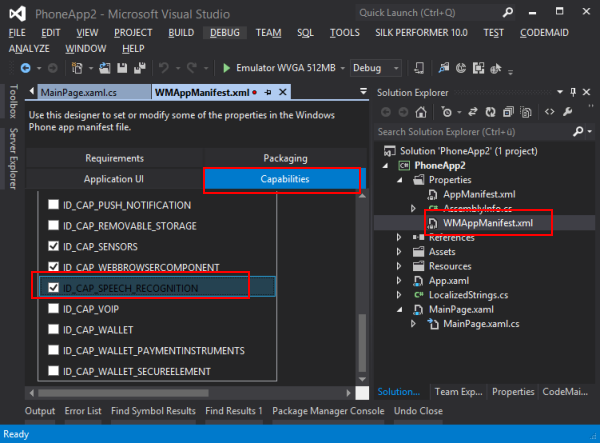This screenshot has width=600, height=443.
Task: Toggle ID_CAP_SPEECH_RECOGNITION checkbox
Action: pos(54,287)
